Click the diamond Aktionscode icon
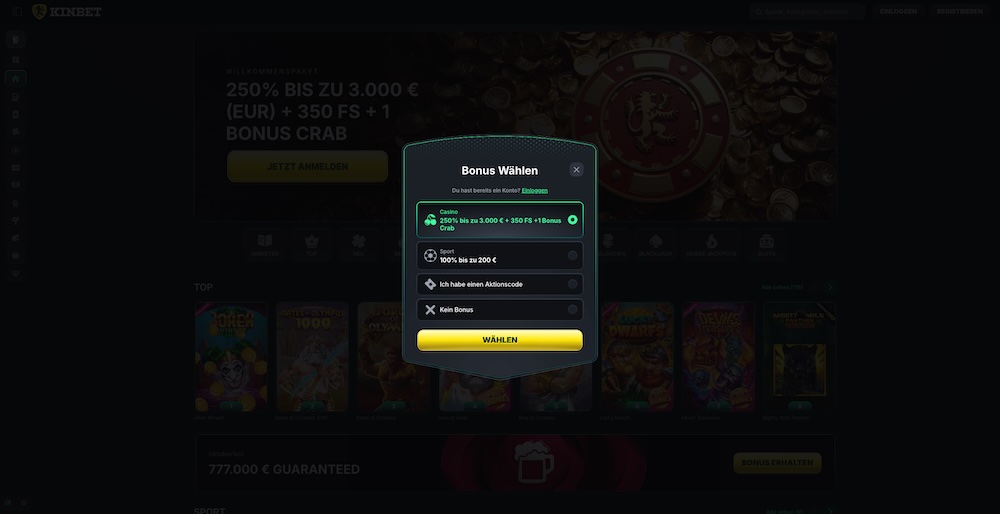Image resolution: width=1000 pixels, height=514 pixels. coord(430,284)
